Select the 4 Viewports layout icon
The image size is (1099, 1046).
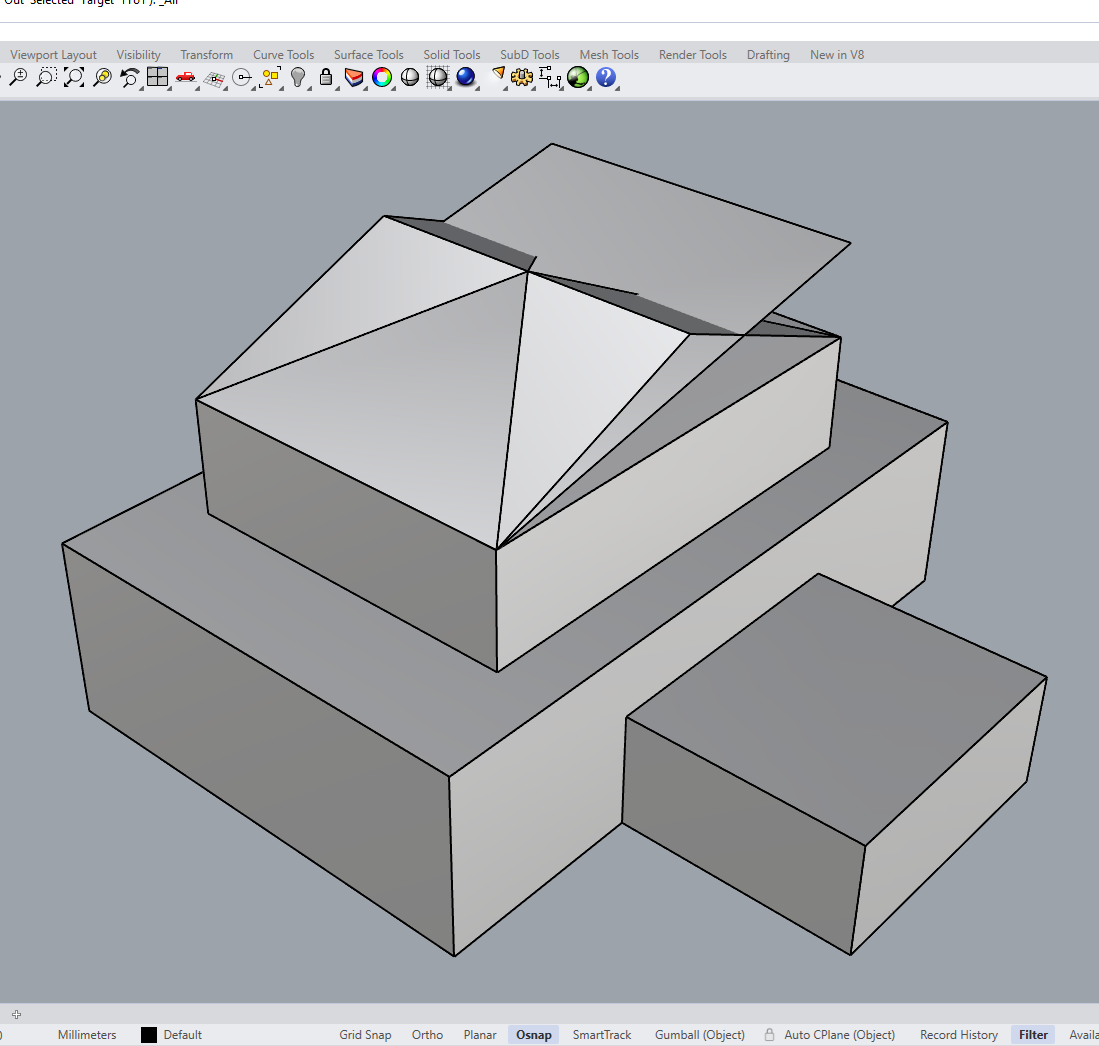(x=157, y=77)
